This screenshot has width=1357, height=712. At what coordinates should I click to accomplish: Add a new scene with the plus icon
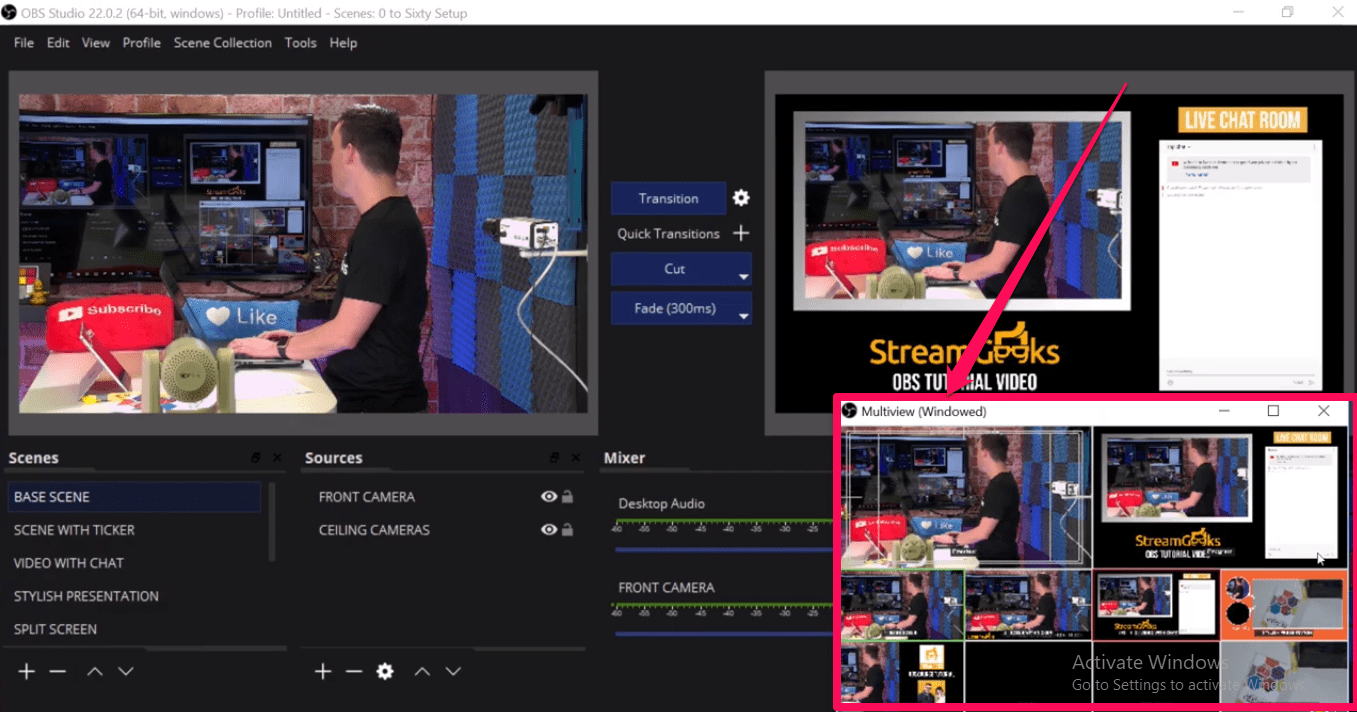(25, 671)
